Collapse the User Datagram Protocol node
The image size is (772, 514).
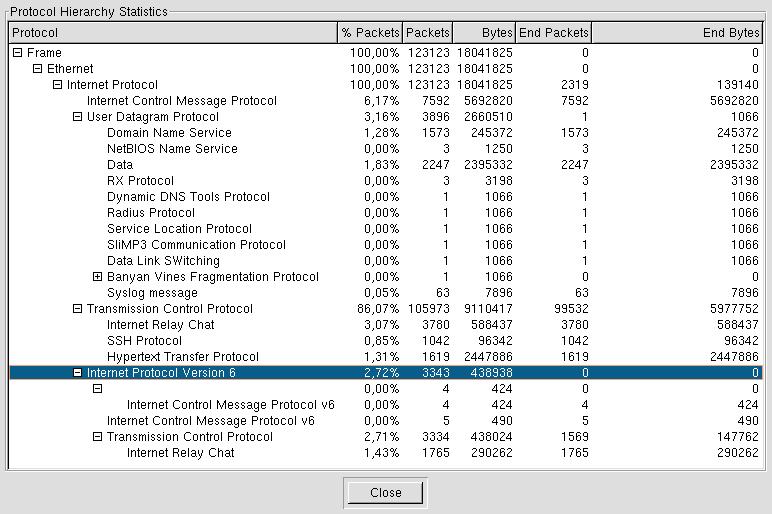77,117
